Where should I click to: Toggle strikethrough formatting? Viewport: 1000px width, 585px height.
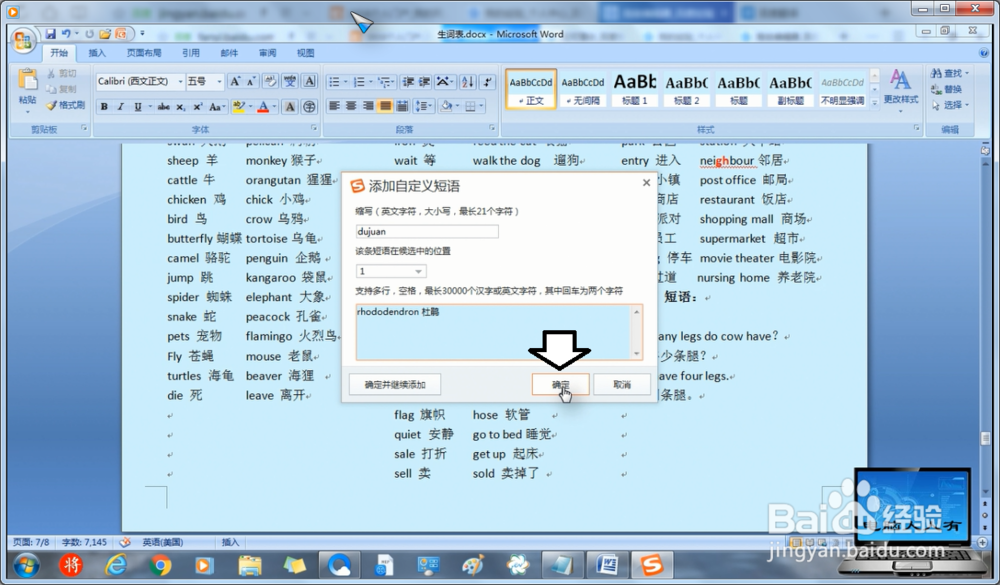click(164, 107)
